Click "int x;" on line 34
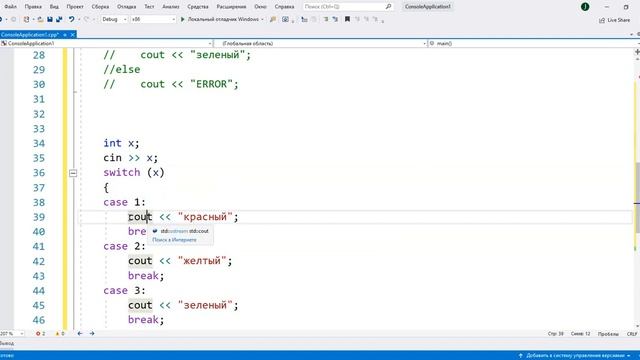Screen dimensions: 640x360 point(121,143)
